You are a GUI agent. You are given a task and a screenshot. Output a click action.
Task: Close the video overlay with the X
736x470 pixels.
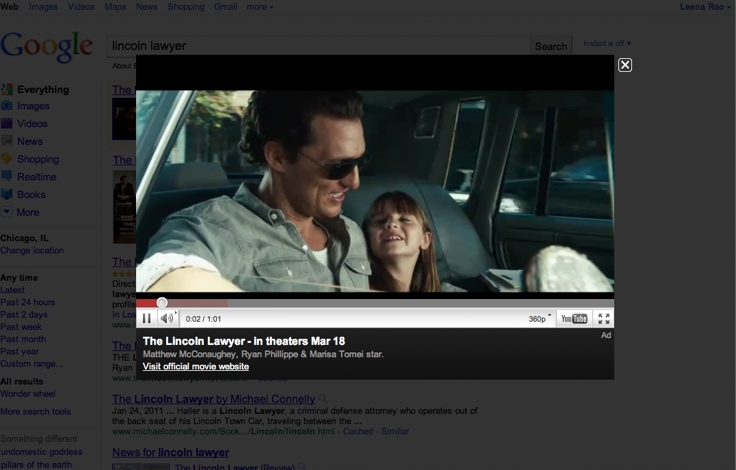625,65
